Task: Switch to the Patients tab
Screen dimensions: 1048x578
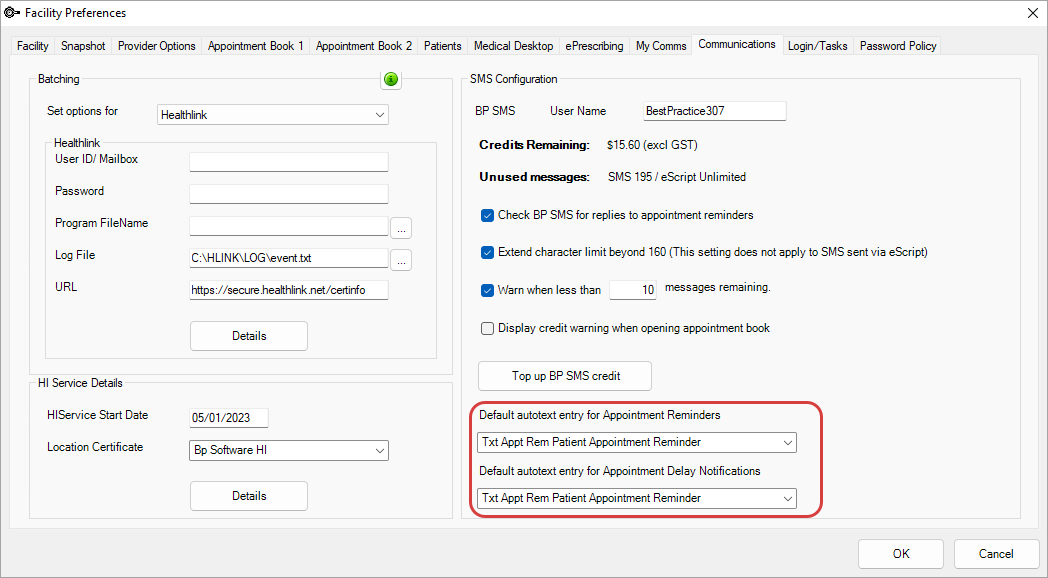Action: click(442, 46)
